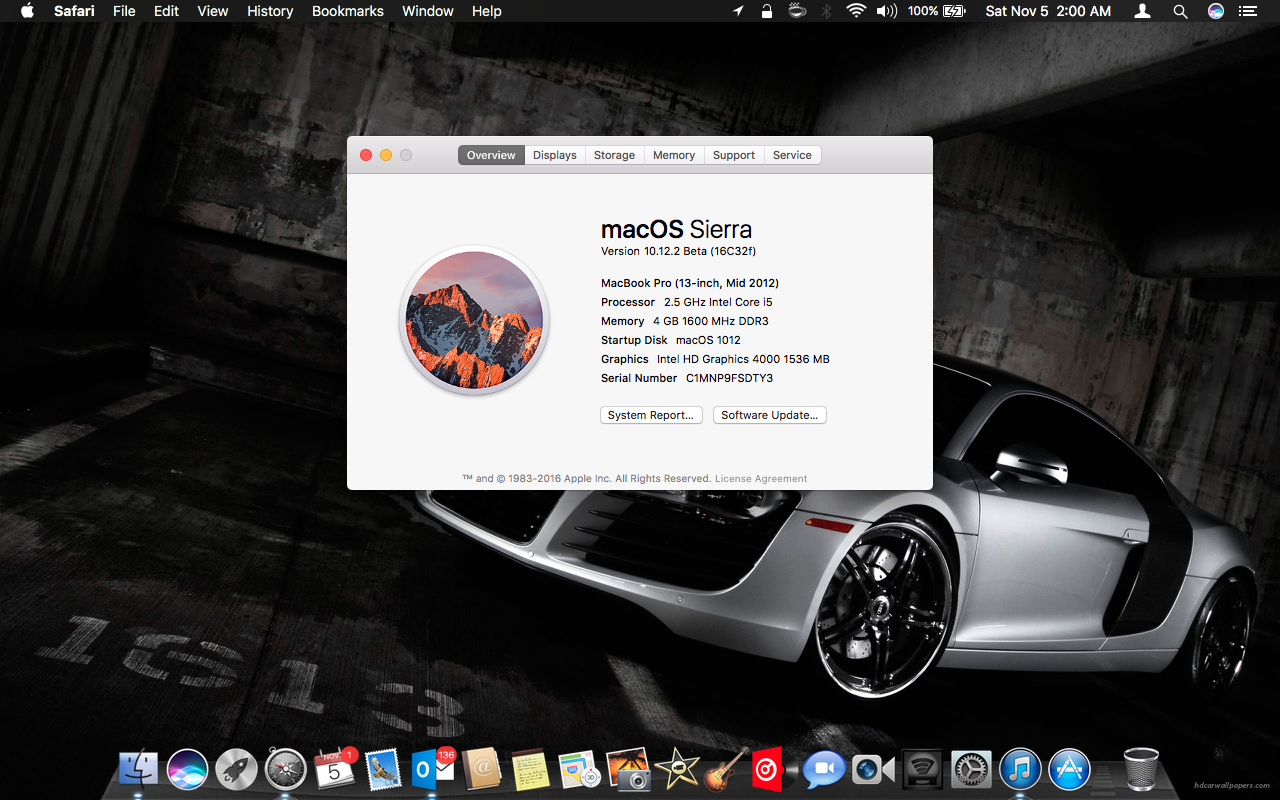
Task: Open the yellow Notes icon in Dock
Action: (x=529, y=769)
